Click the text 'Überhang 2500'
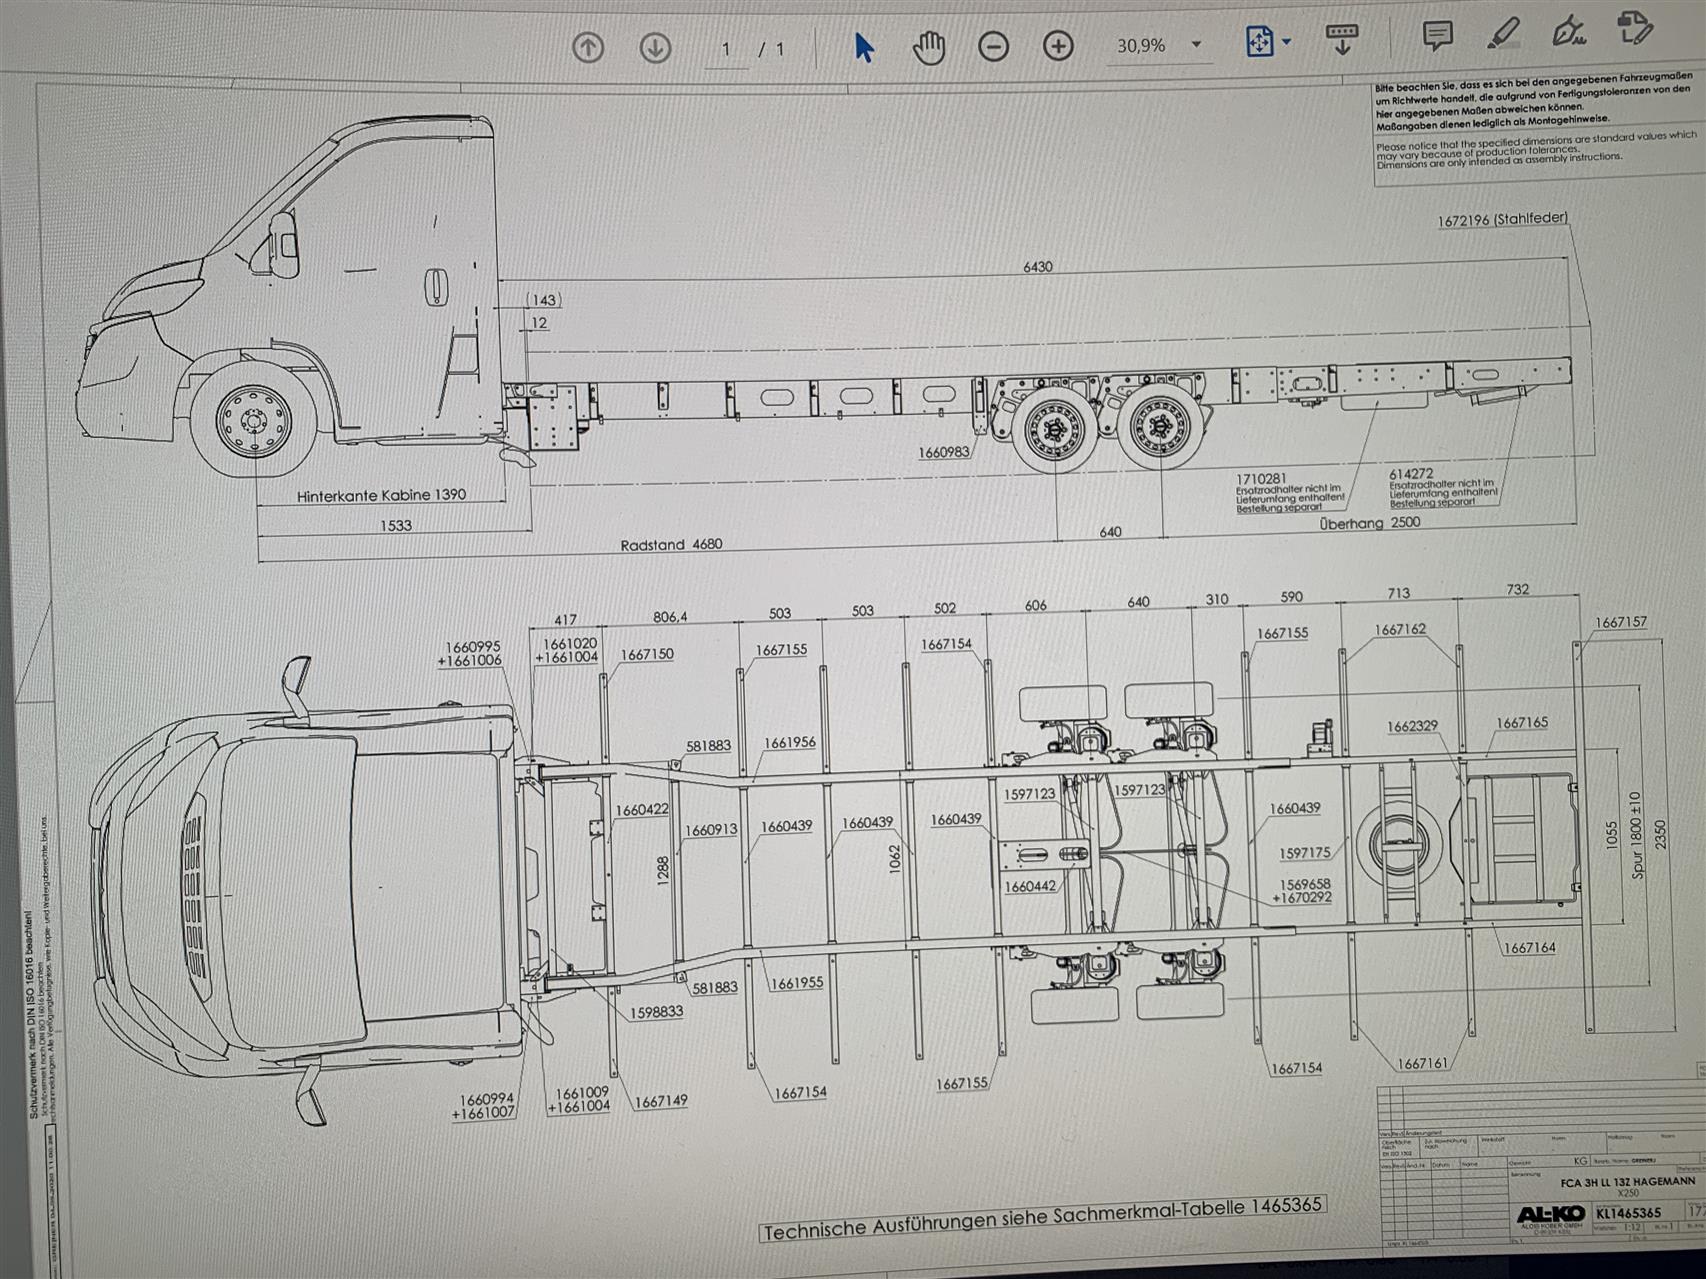The width and height of the screenshot is (1706, 1279). [1369, 522]
